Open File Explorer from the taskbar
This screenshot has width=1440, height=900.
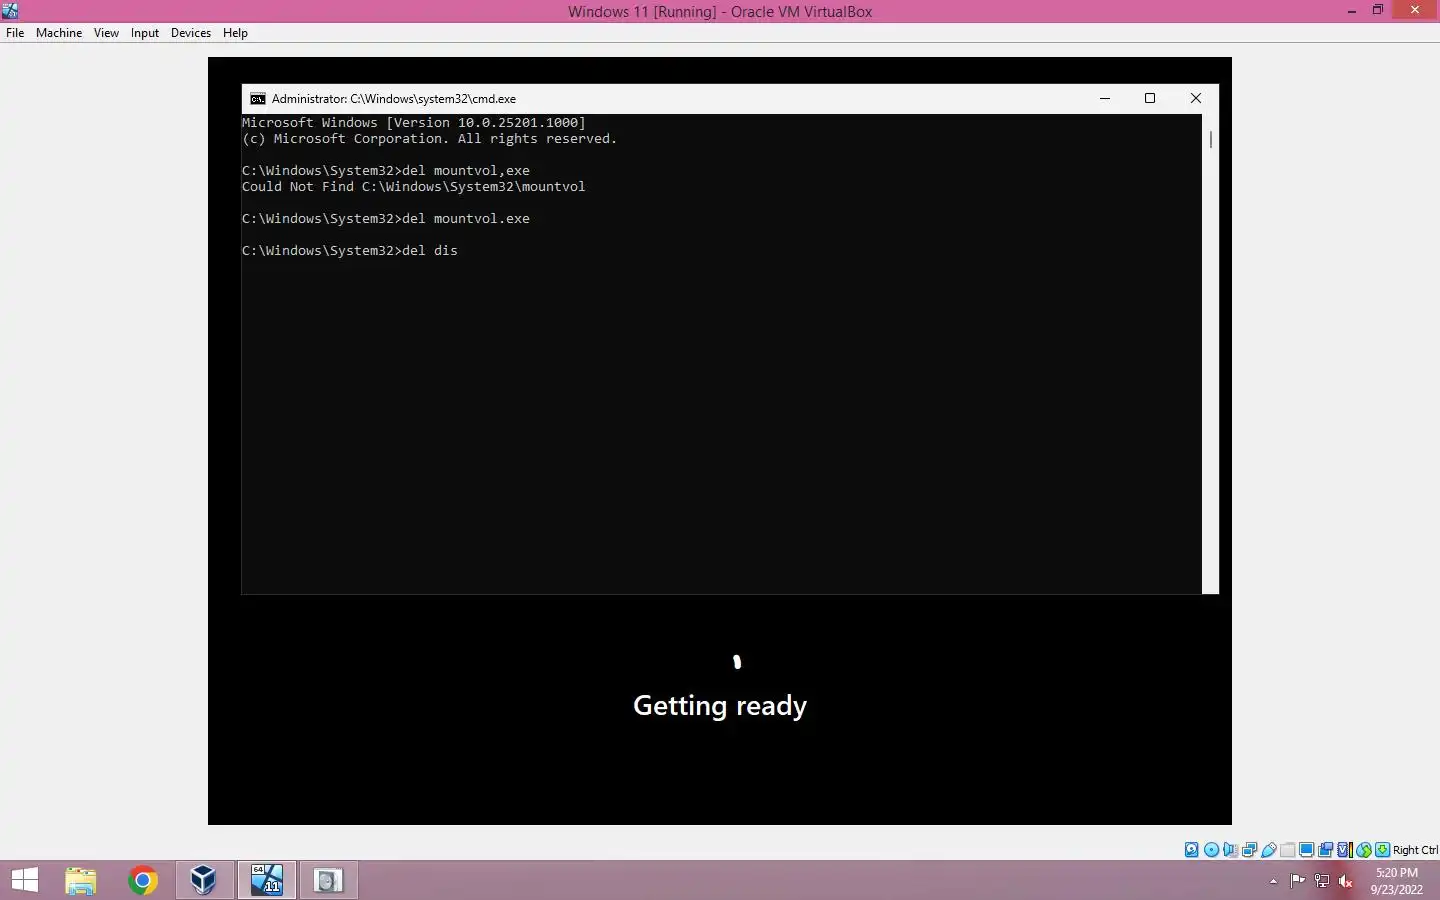(81, 880)
